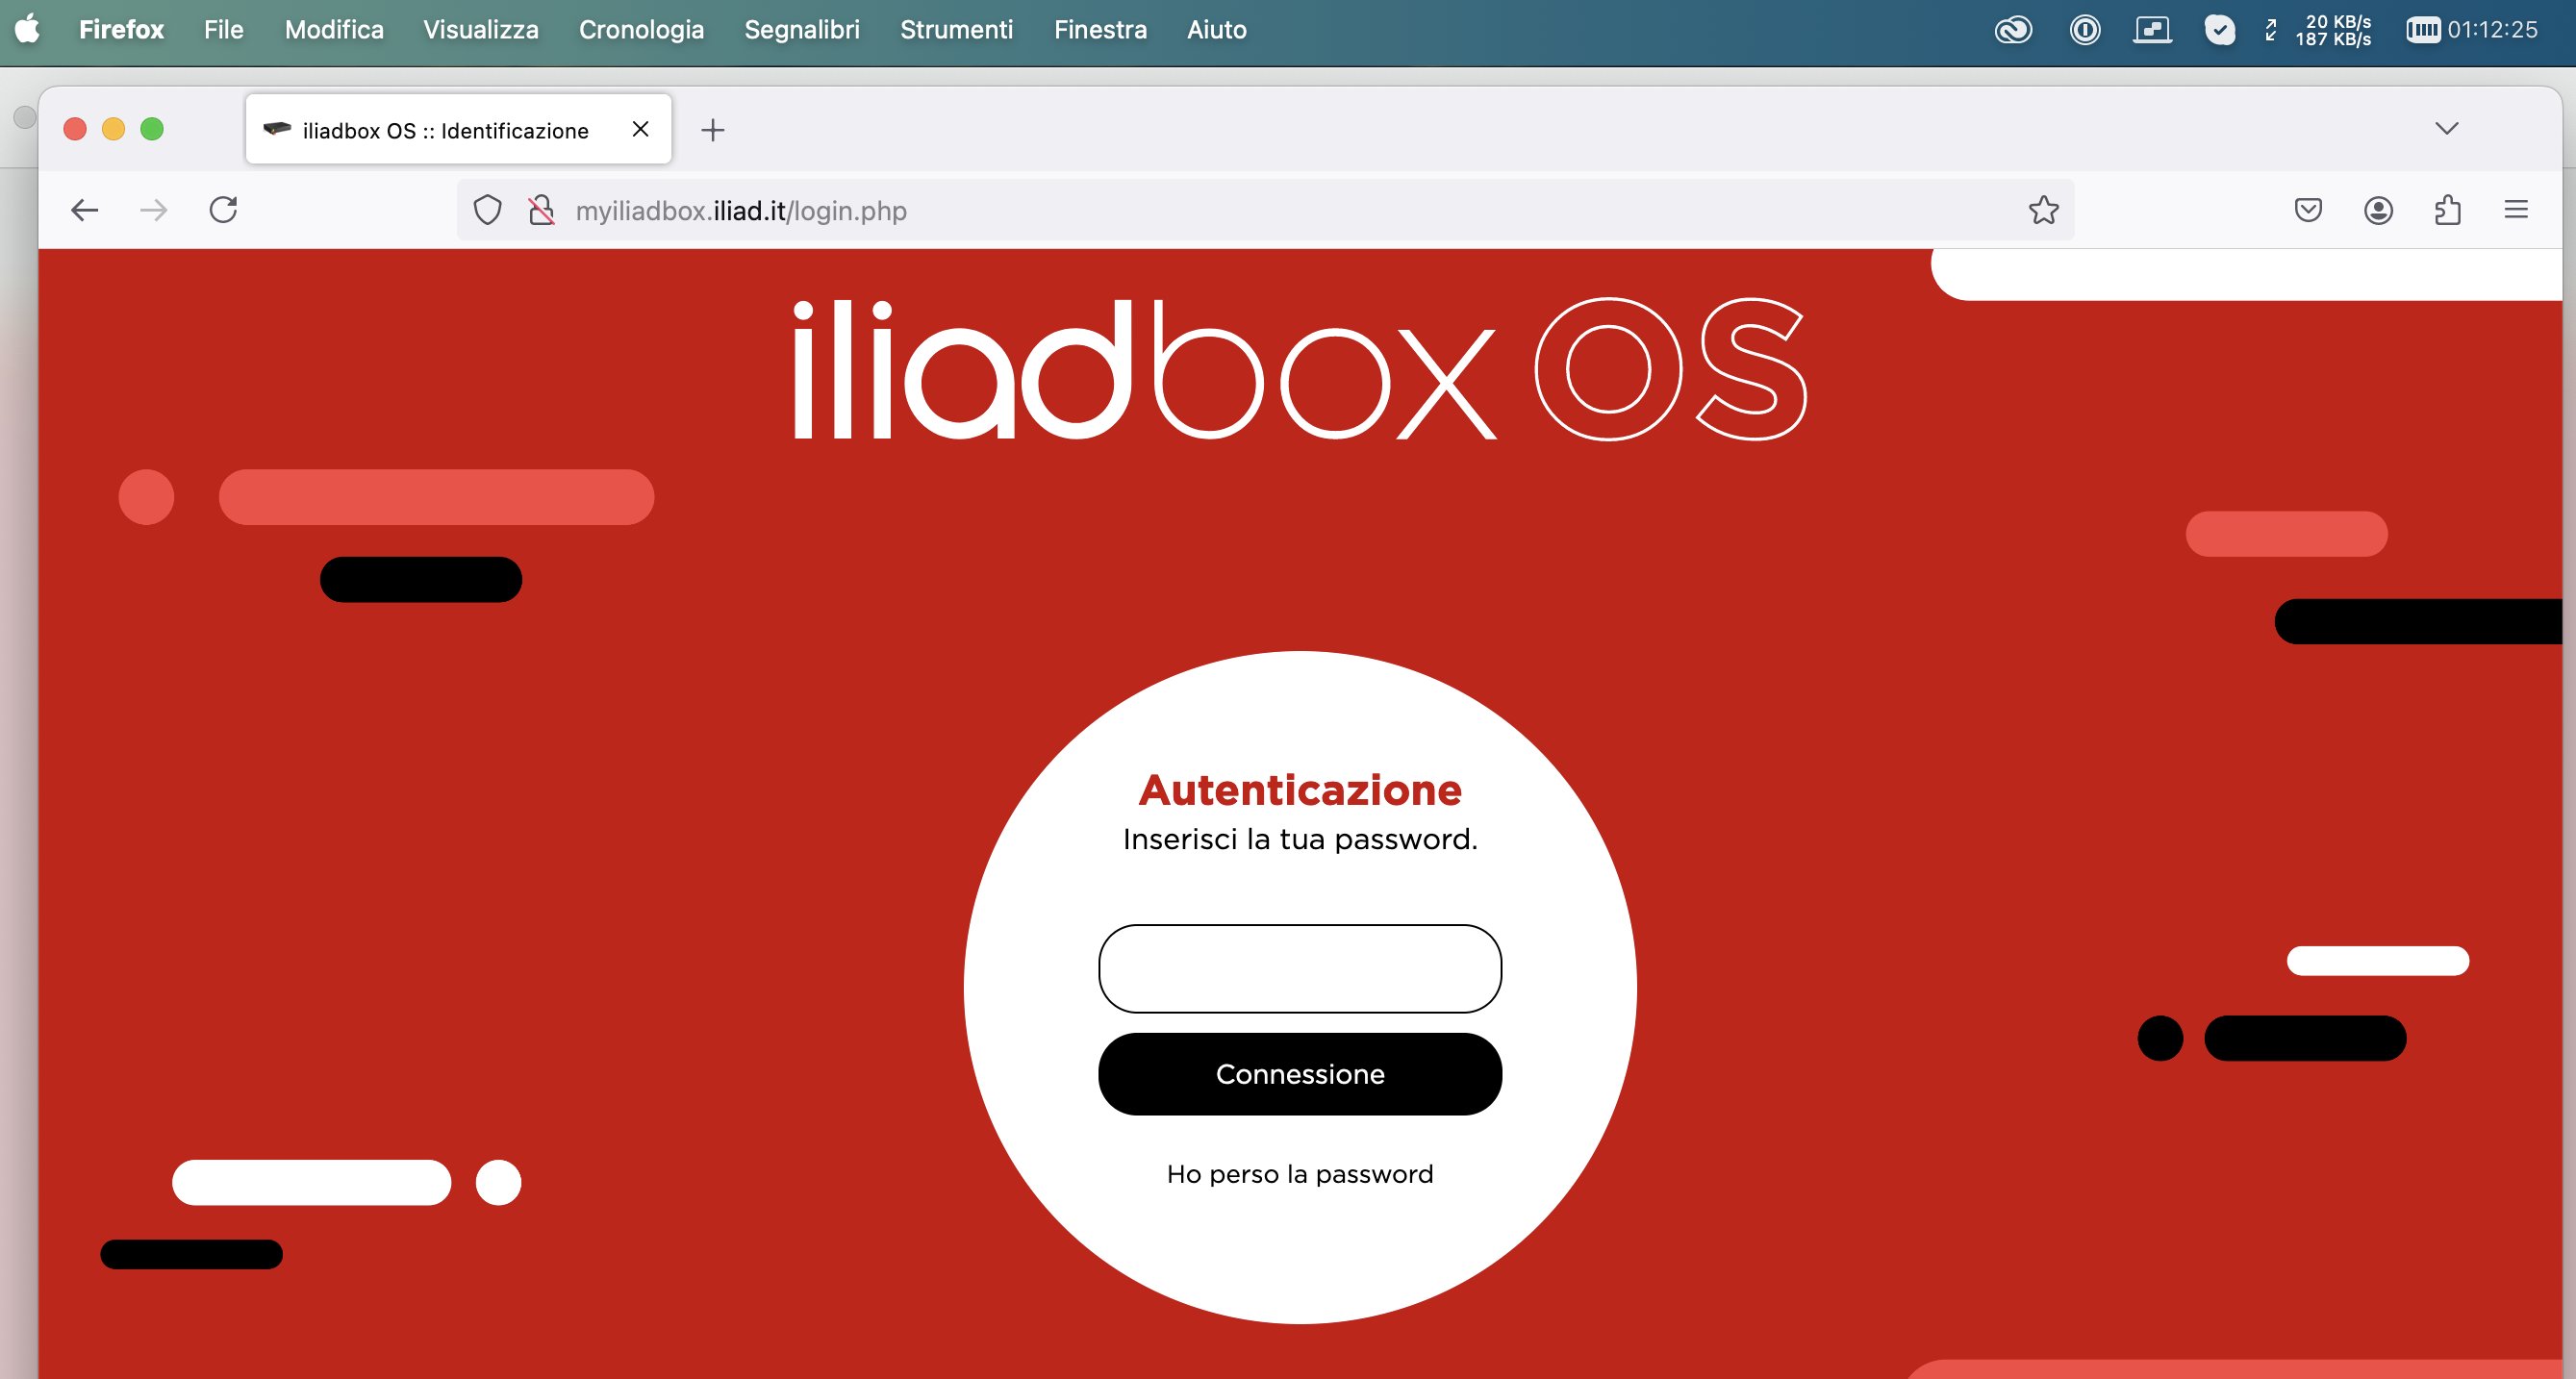
Task: Open the Visualizza menu
Action: coord(481,29)
